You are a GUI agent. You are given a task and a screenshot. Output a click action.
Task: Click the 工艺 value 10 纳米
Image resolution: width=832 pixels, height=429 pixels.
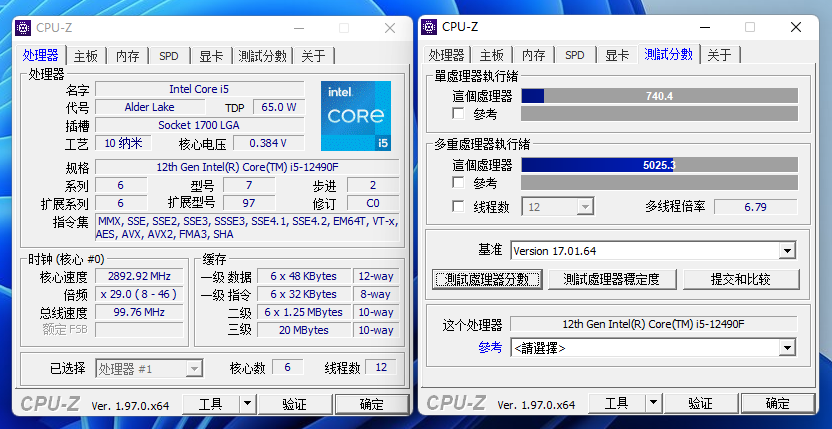[x=123, y=143]
